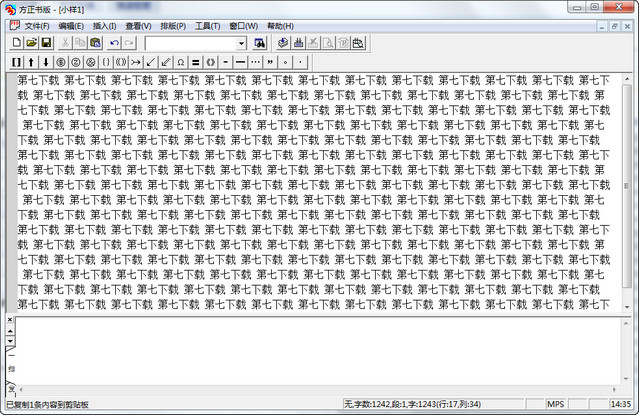
Task: Expand the toolbar combo box dropdown
Action: click(241, 43)
